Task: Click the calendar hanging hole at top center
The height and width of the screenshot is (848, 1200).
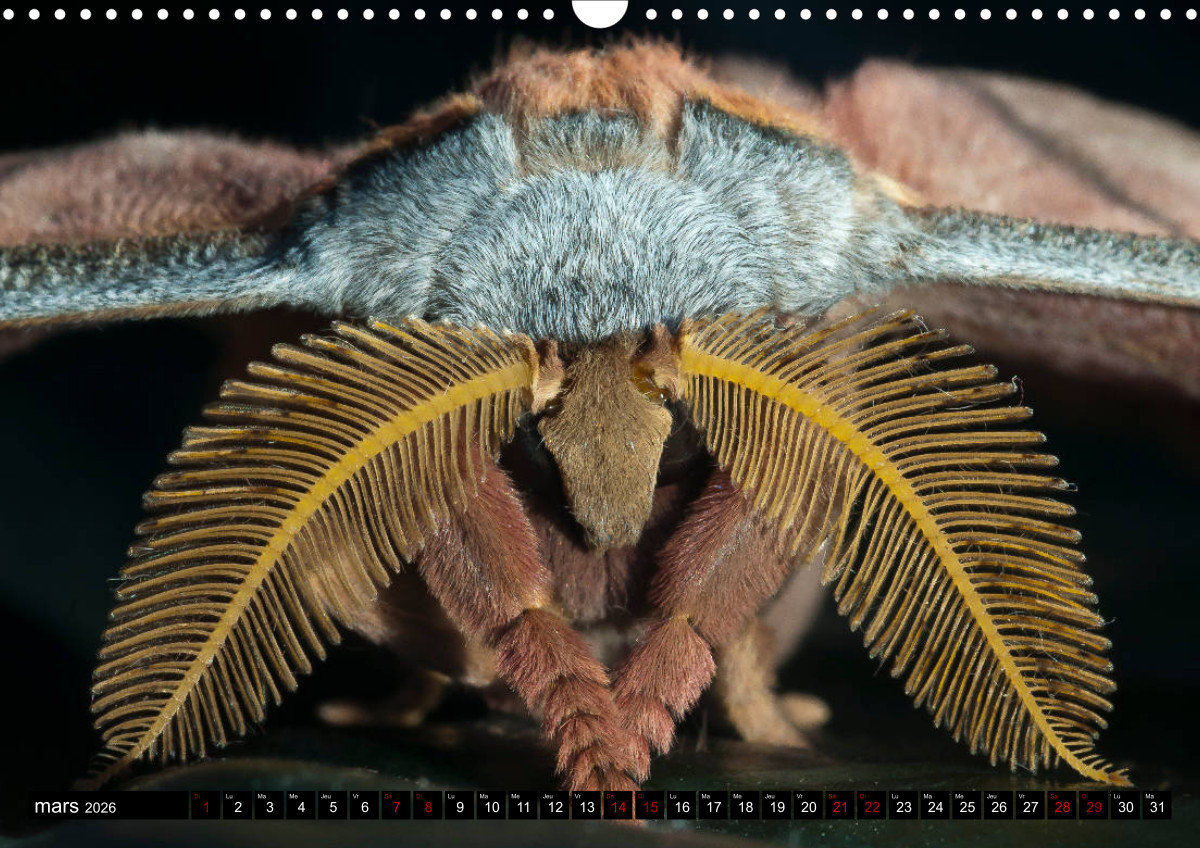Action: [x=600, y=12]
